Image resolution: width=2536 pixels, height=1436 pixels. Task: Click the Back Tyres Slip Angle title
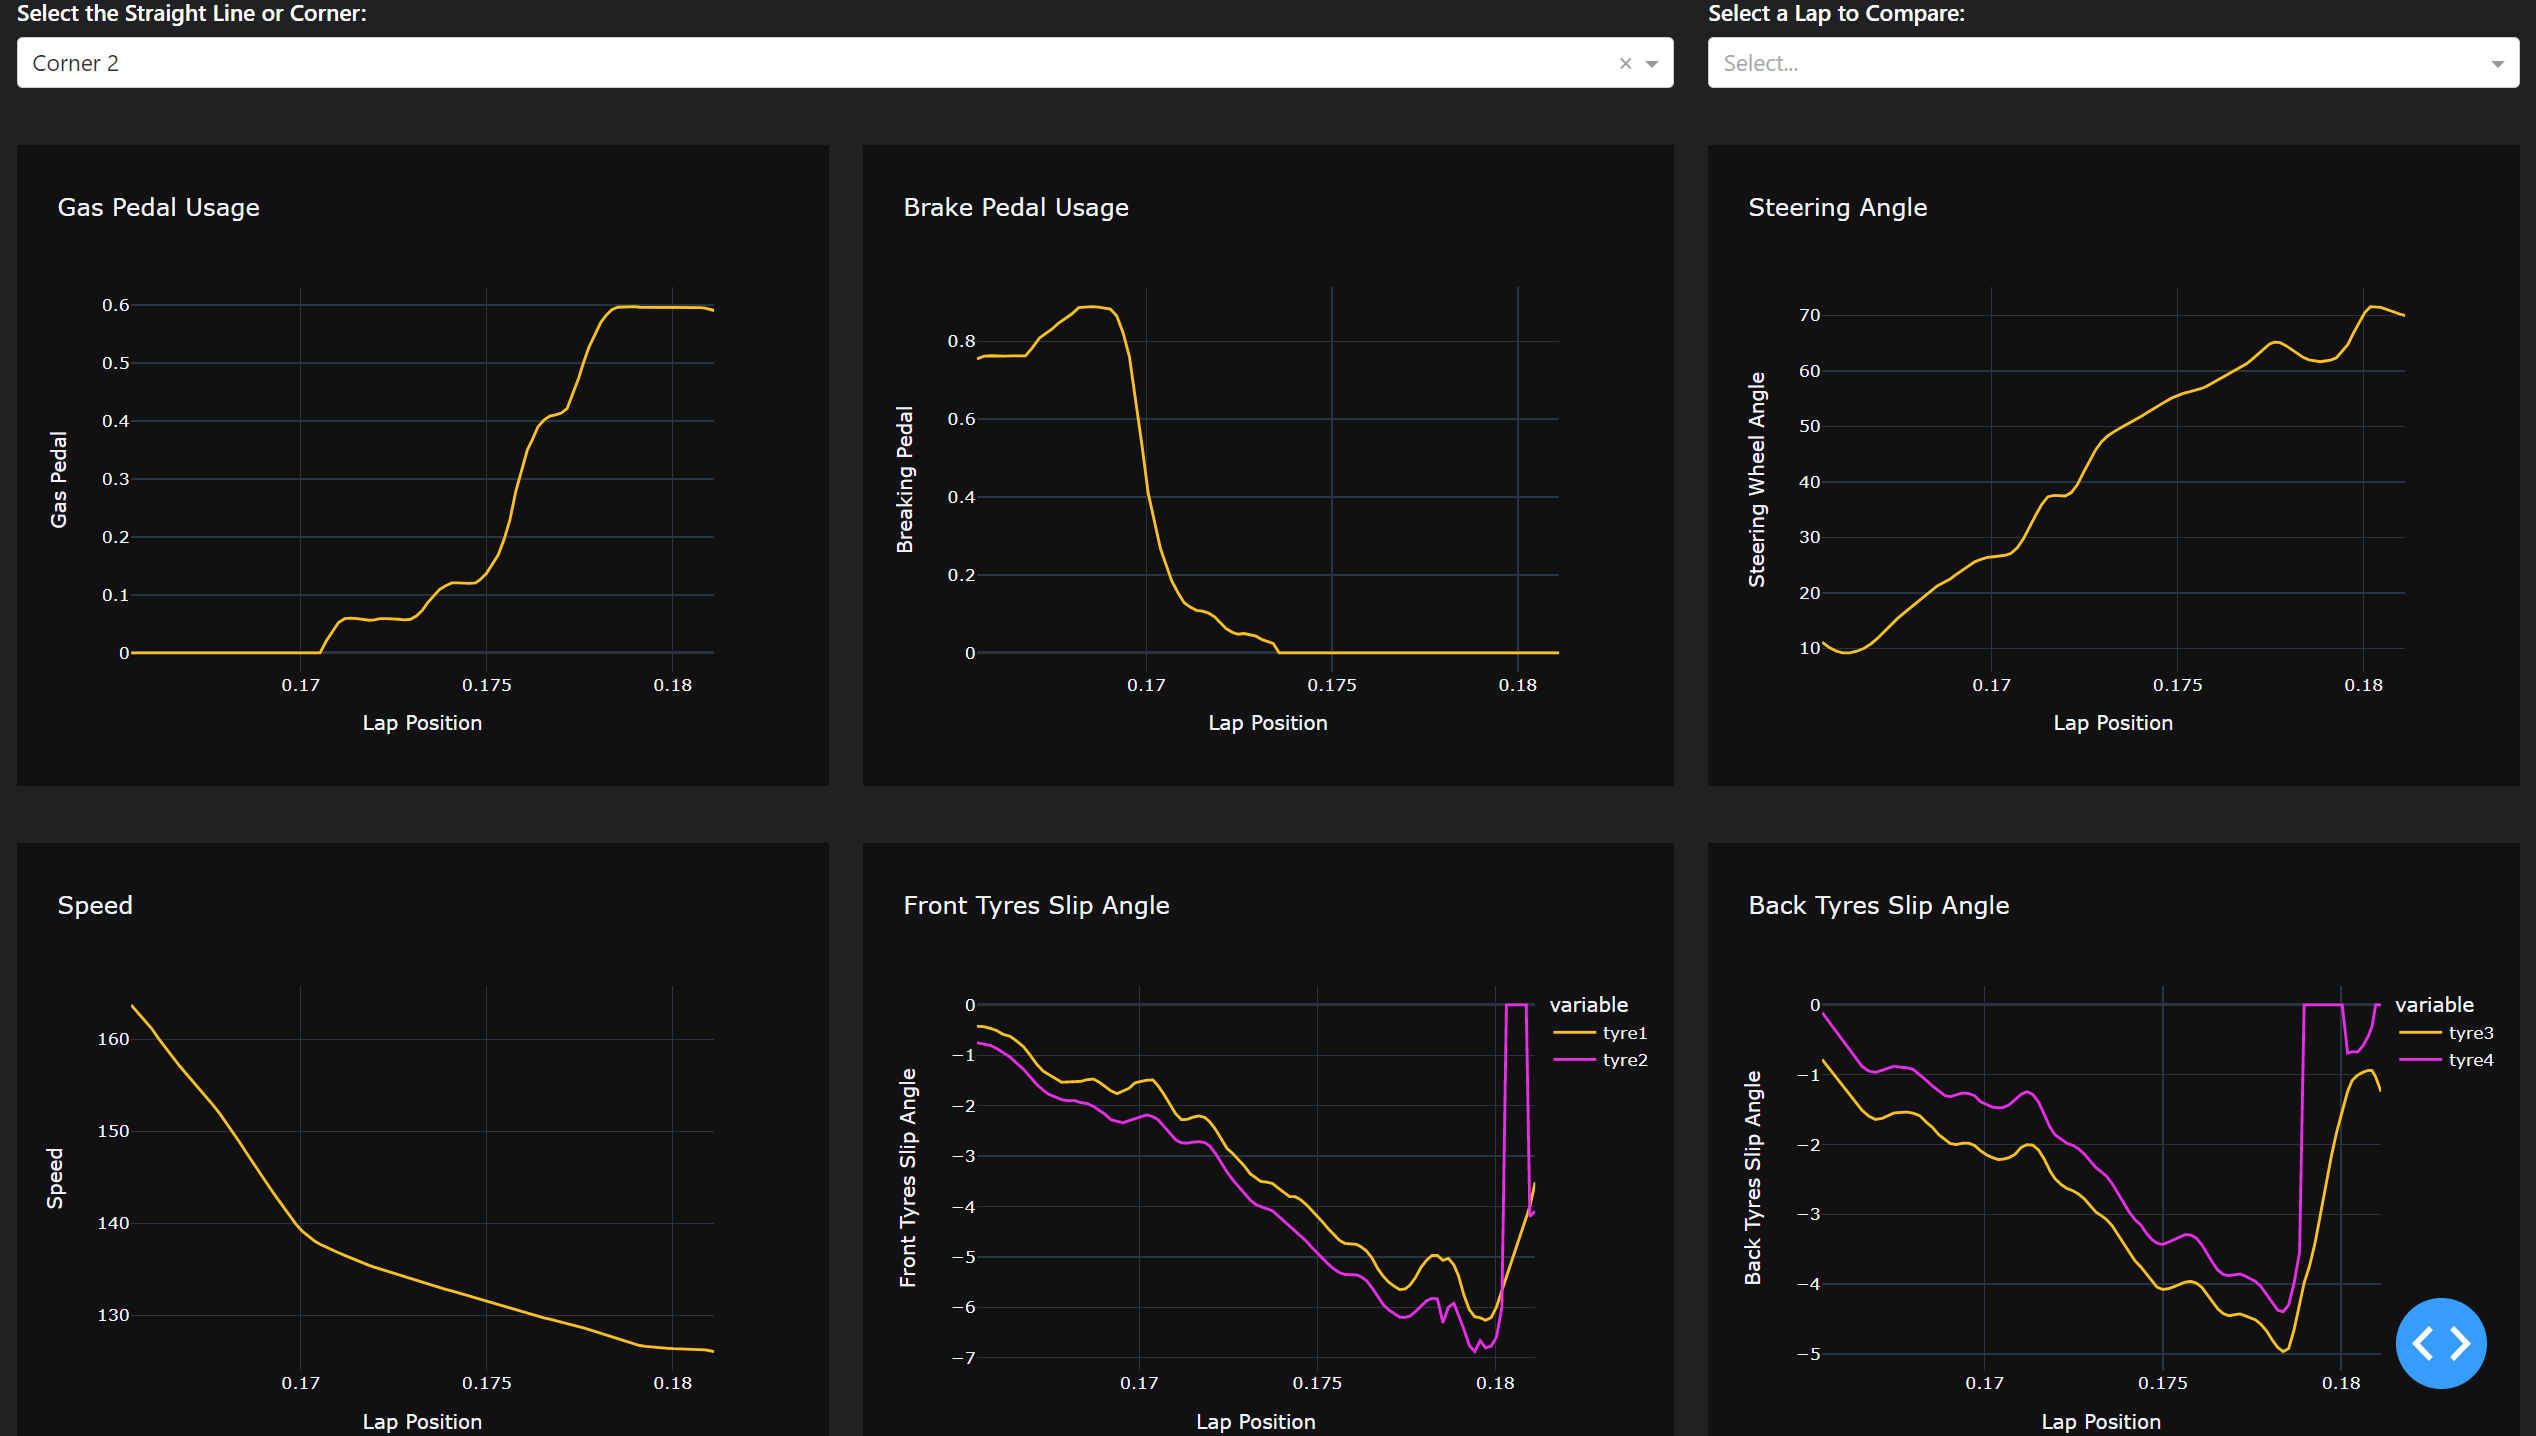point(1878,905)
